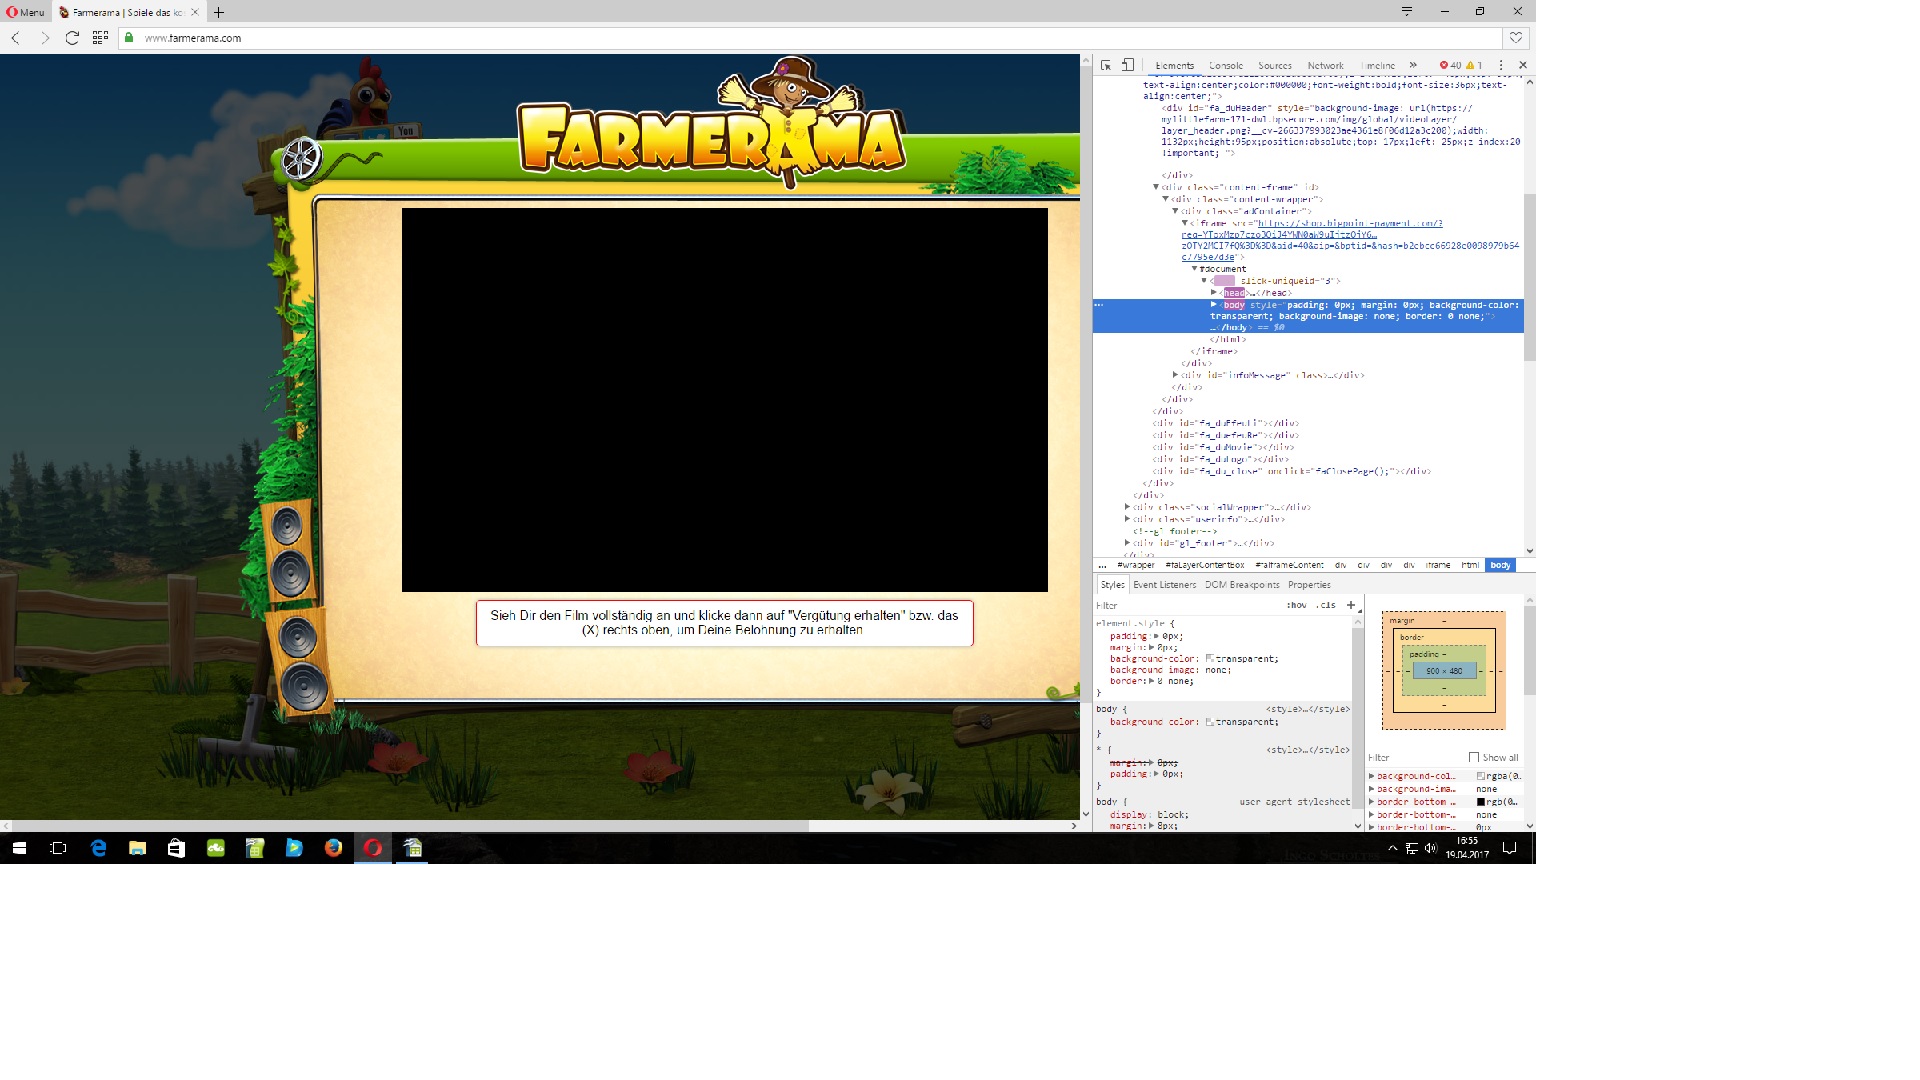The height and width of the screenshot is (1080, 1920).
Task: Open the DevTools three-dot customize menu
Action: [x=1501, y=65]
